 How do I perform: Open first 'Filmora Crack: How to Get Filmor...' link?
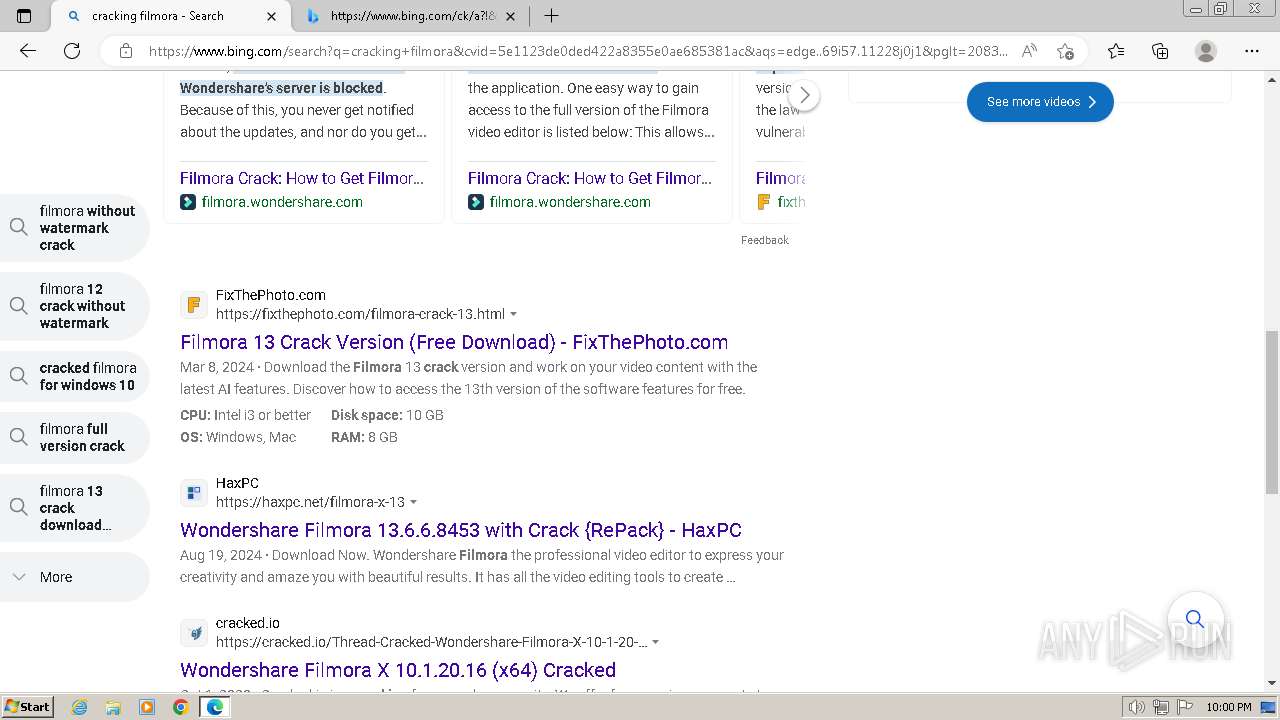click(302, 178)
